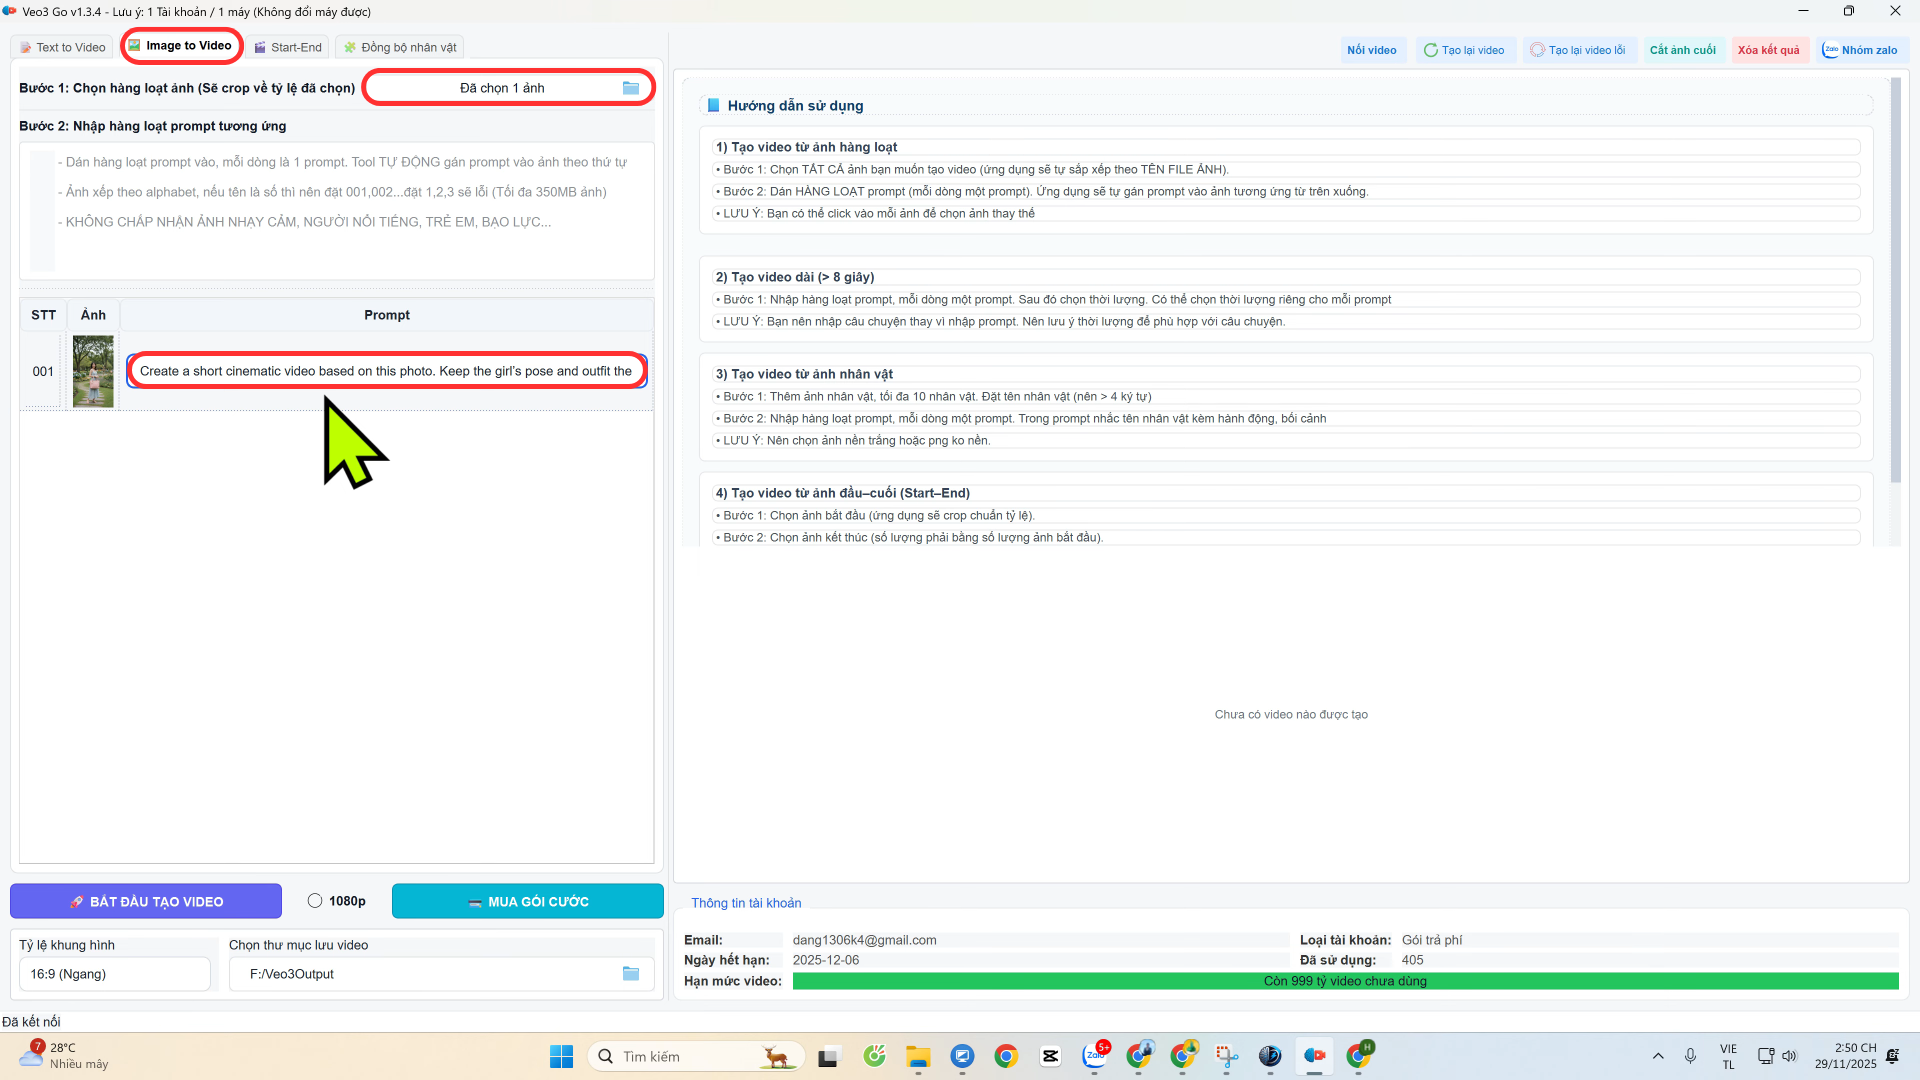1920x1080 pixels.
Task: Open File Explorer in taskbar
Action: [x=918, y=1056]
